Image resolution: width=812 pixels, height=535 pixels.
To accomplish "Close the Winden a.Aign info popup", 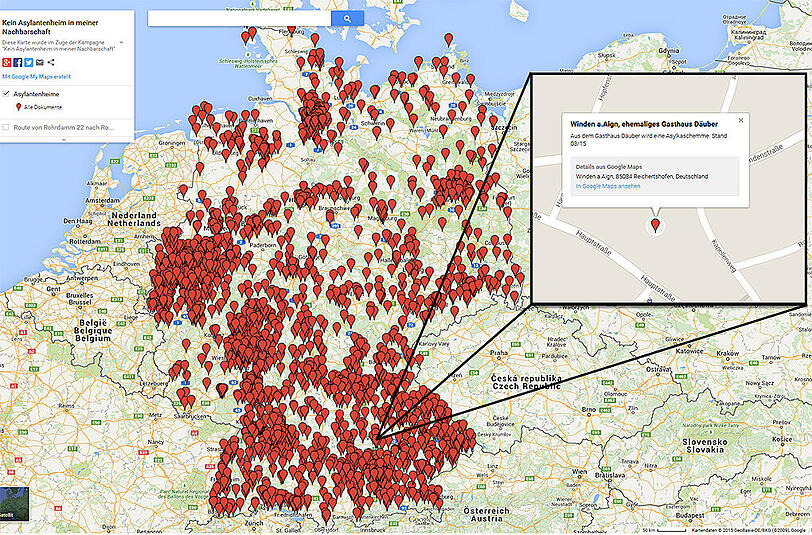I will [740, 119].
